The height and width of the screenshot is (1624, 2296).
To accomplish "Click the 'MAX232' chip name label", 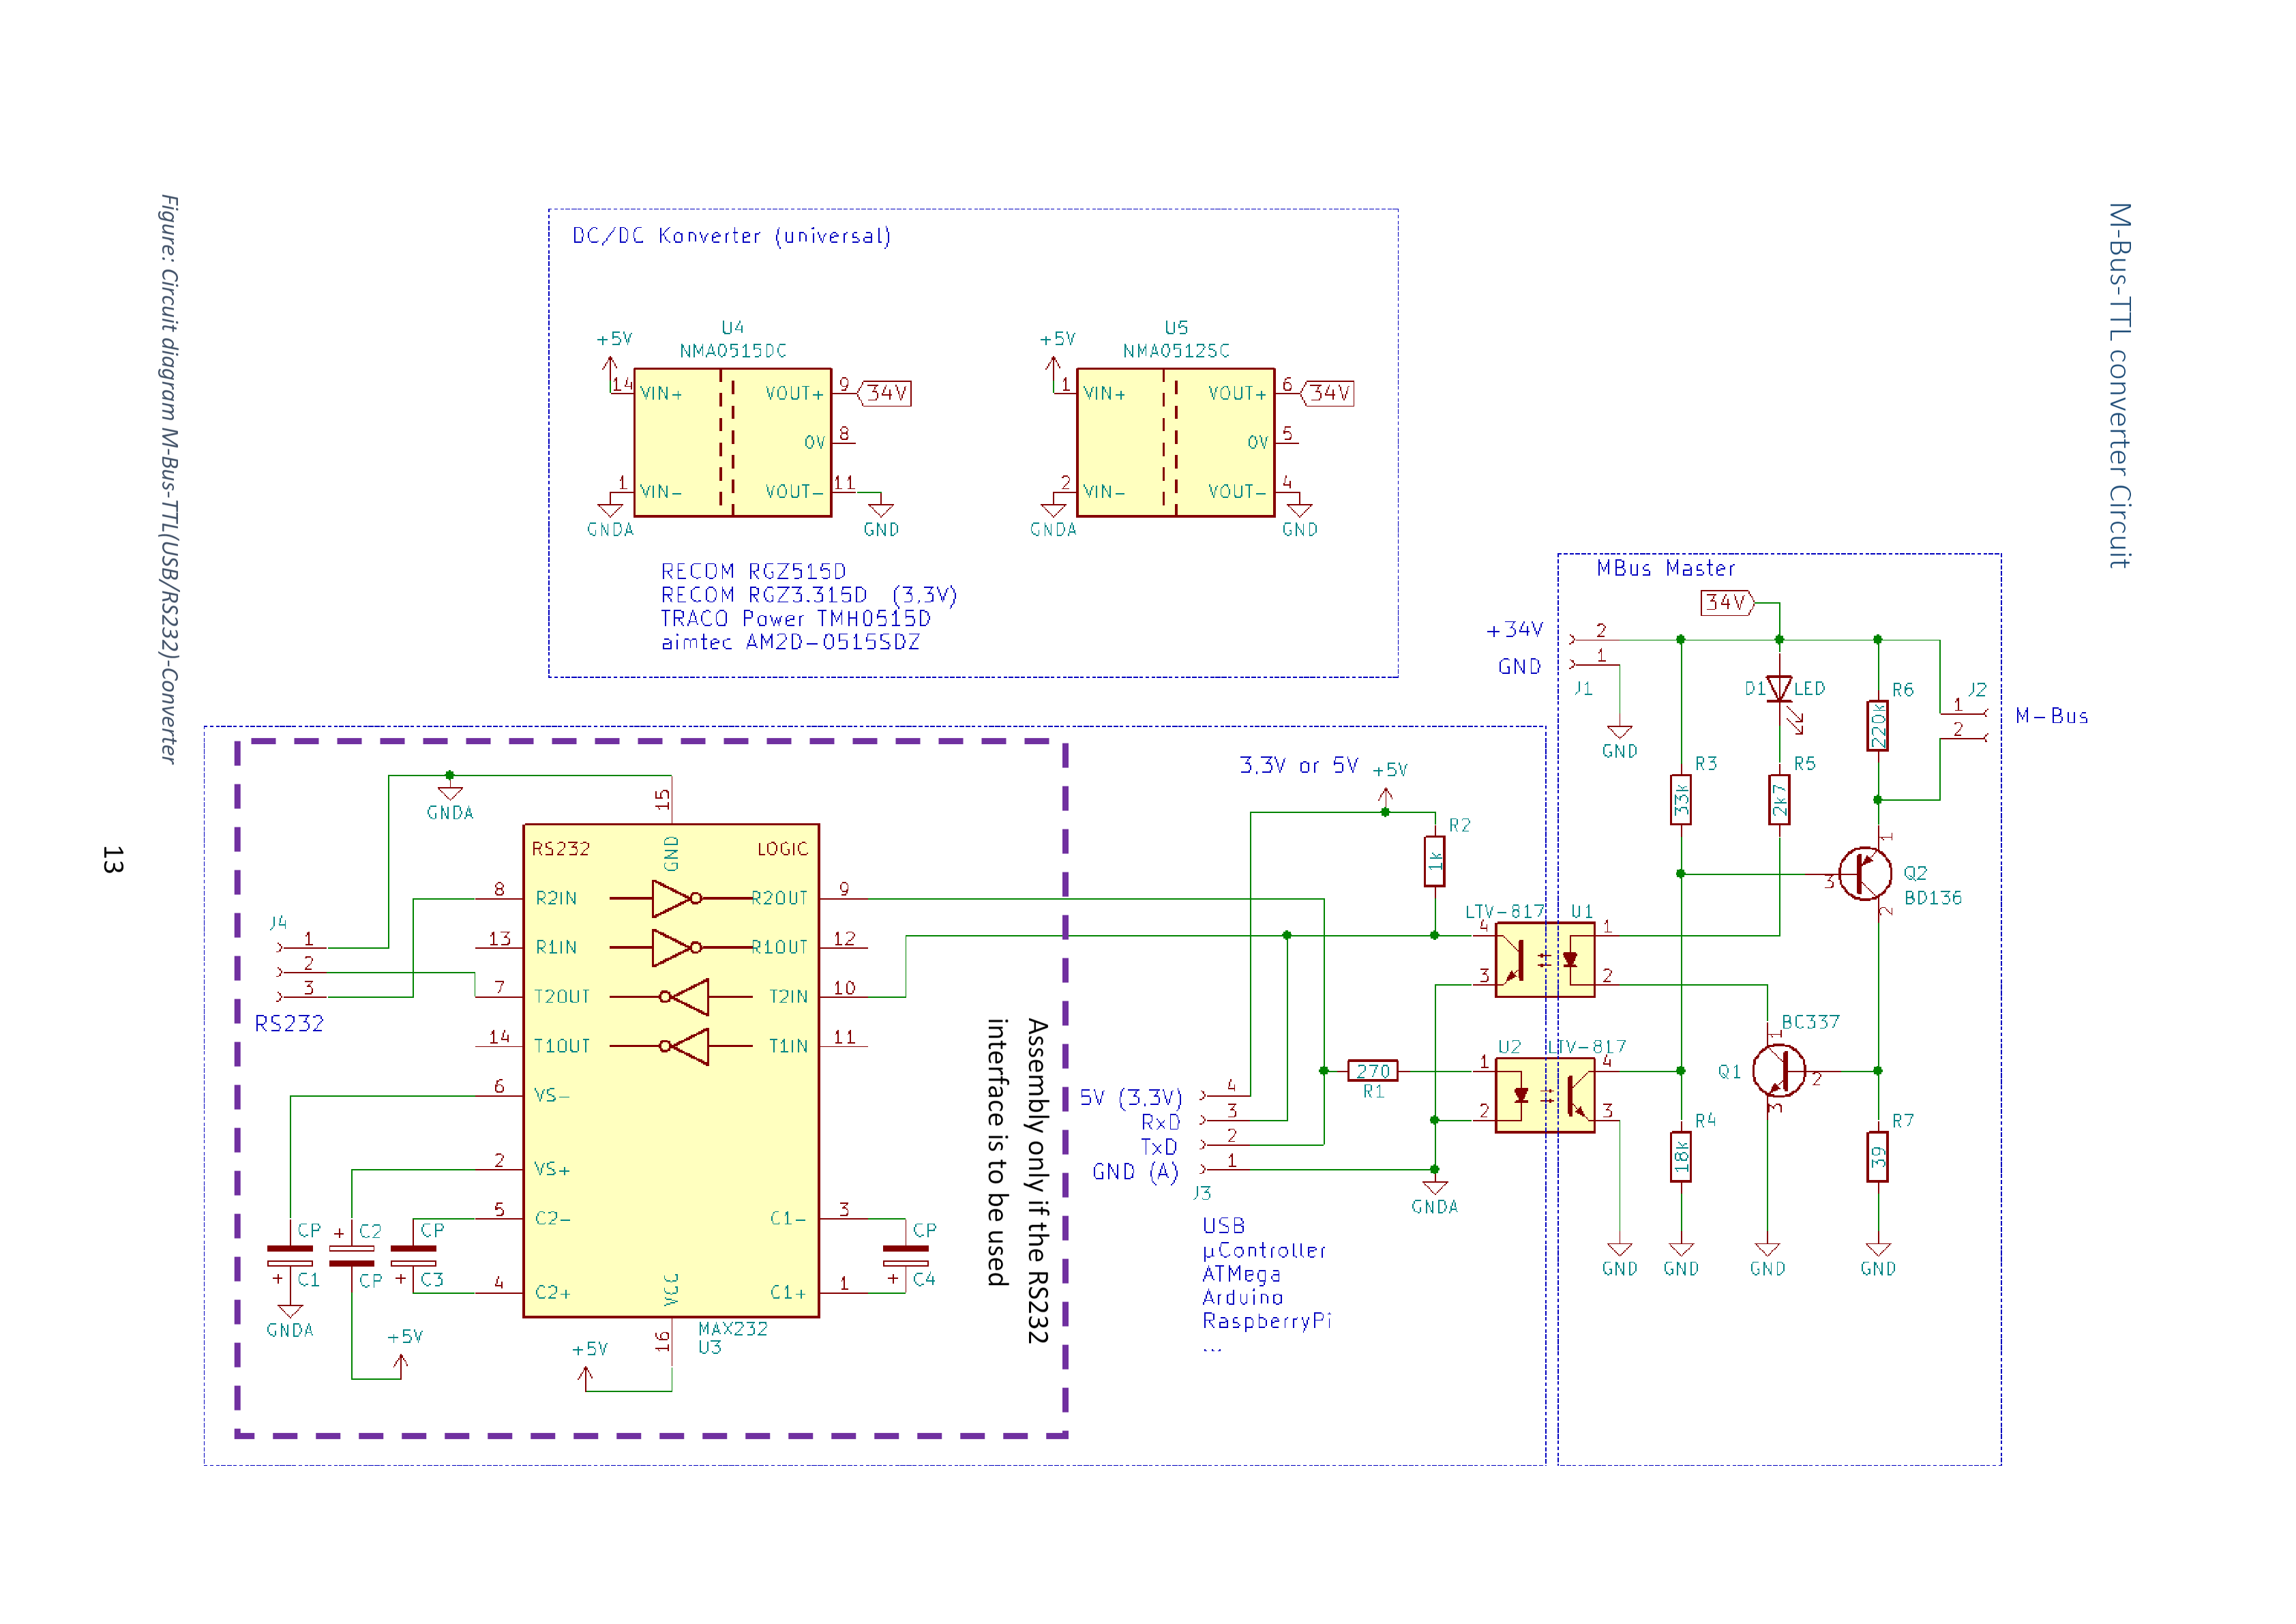I will point(732,1329).
